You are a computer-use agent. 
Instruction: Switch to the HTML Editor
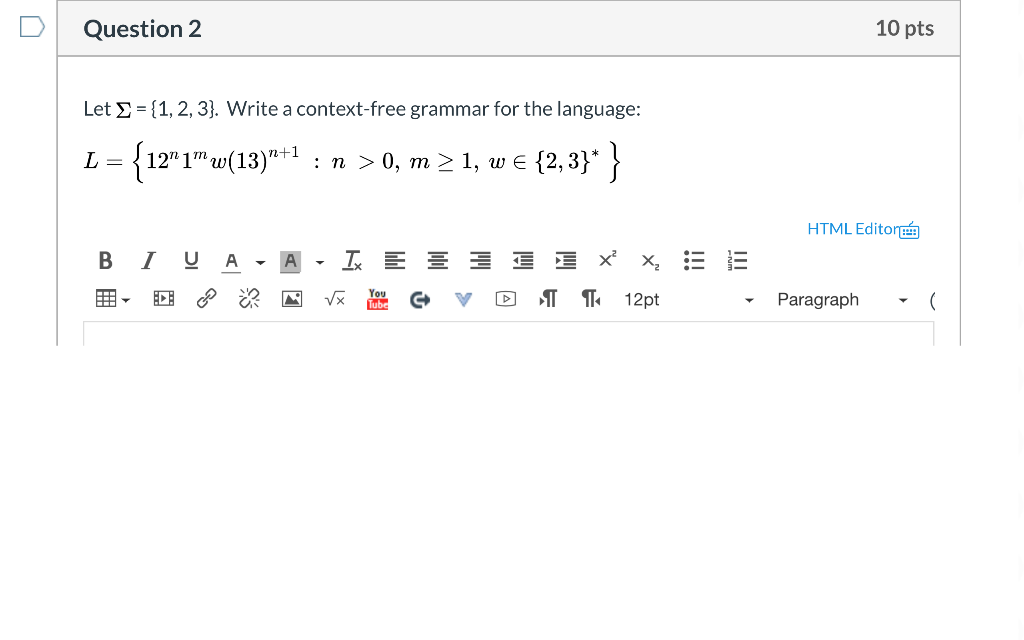pyautogui.click(x=853, y=229)
